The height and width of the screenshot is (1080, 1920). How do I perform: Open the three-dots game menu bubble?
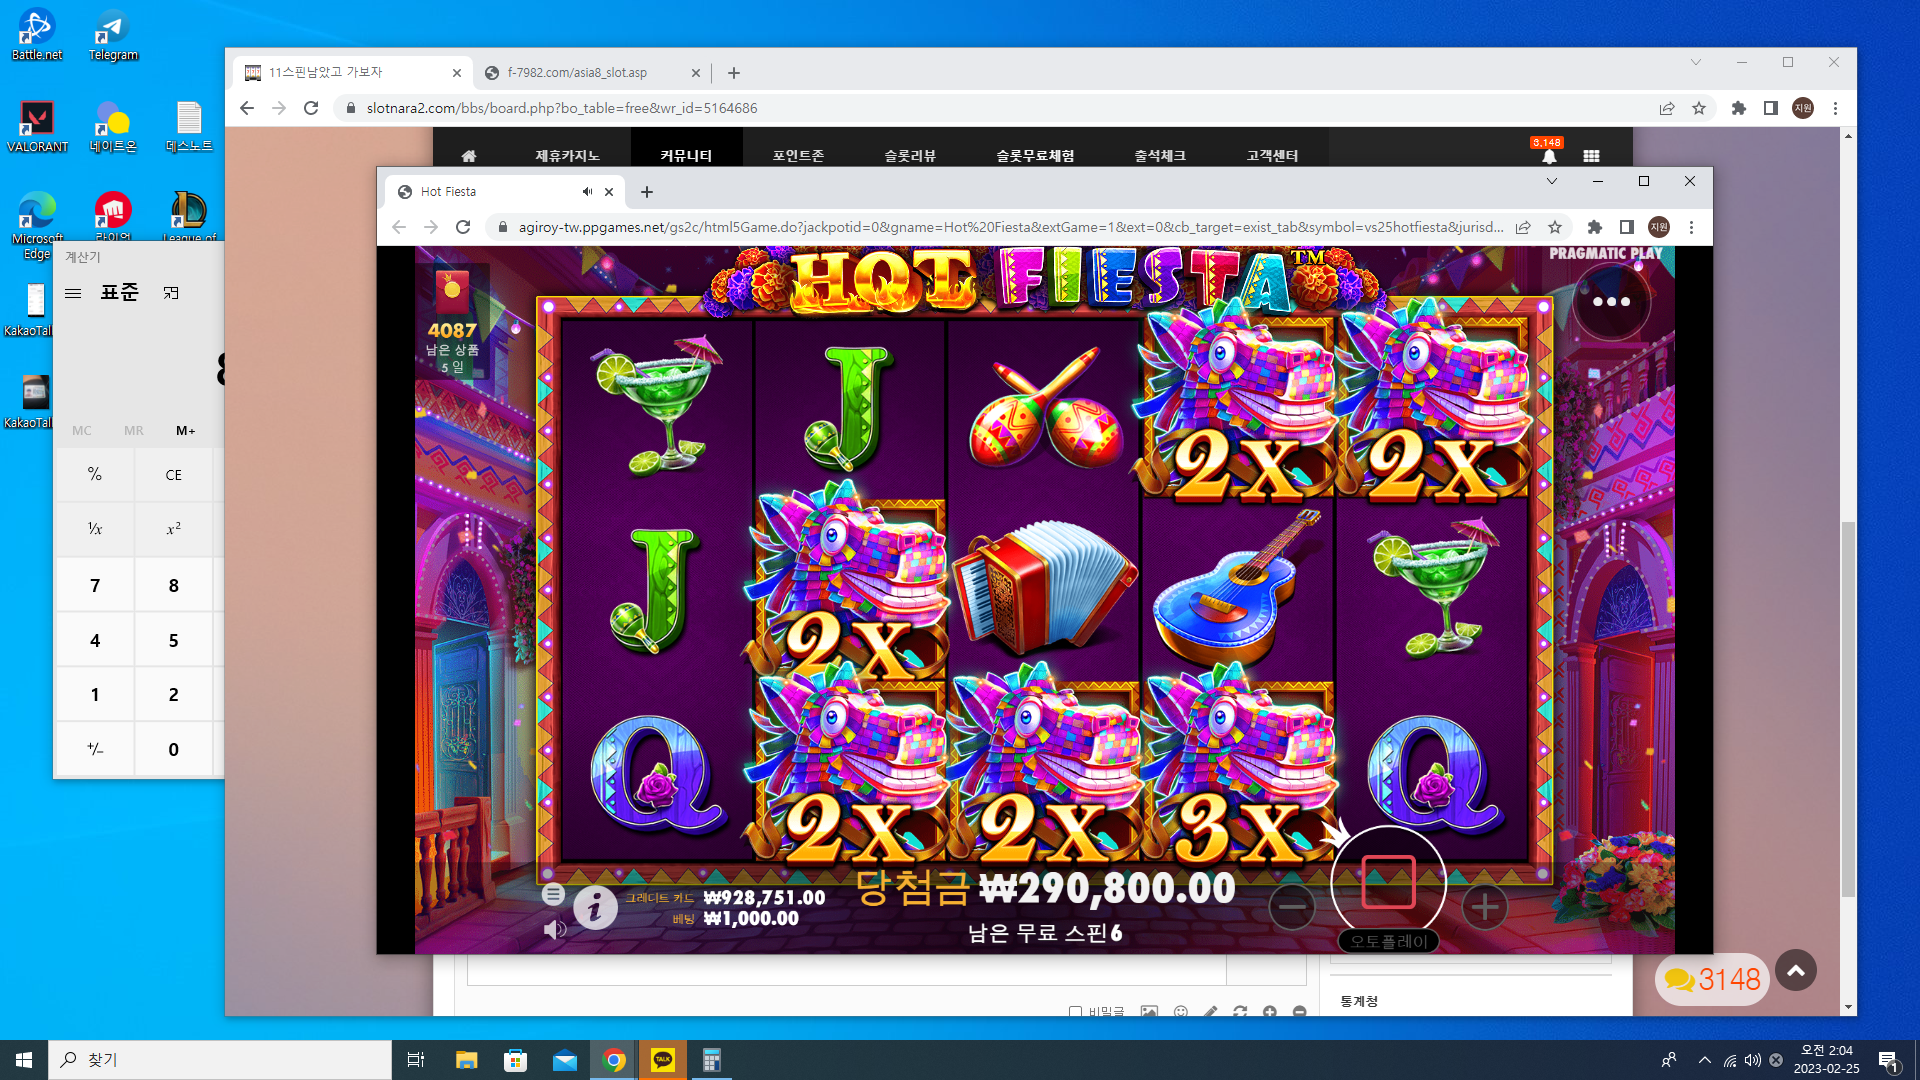[x=1611, y=301]
